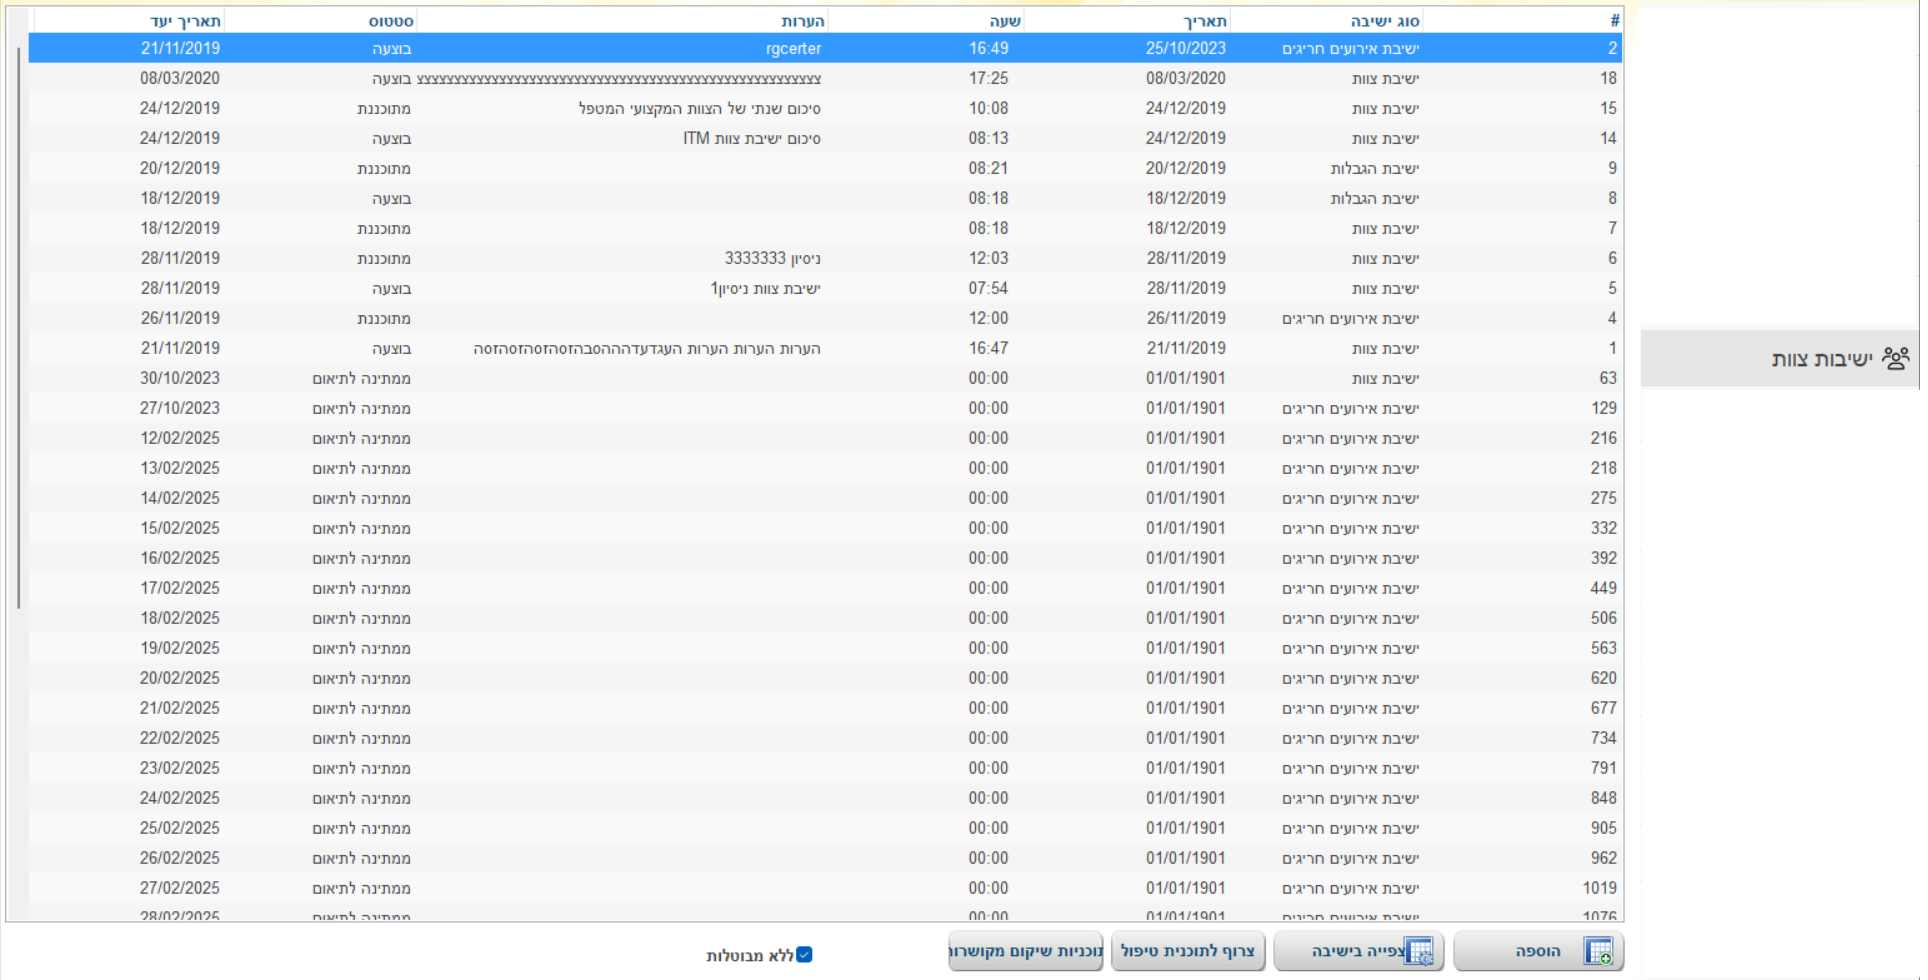This screenshot has width=1928, height=980.
Task: Sort by the סטטוס column header
Action: [x=390, y=21]
